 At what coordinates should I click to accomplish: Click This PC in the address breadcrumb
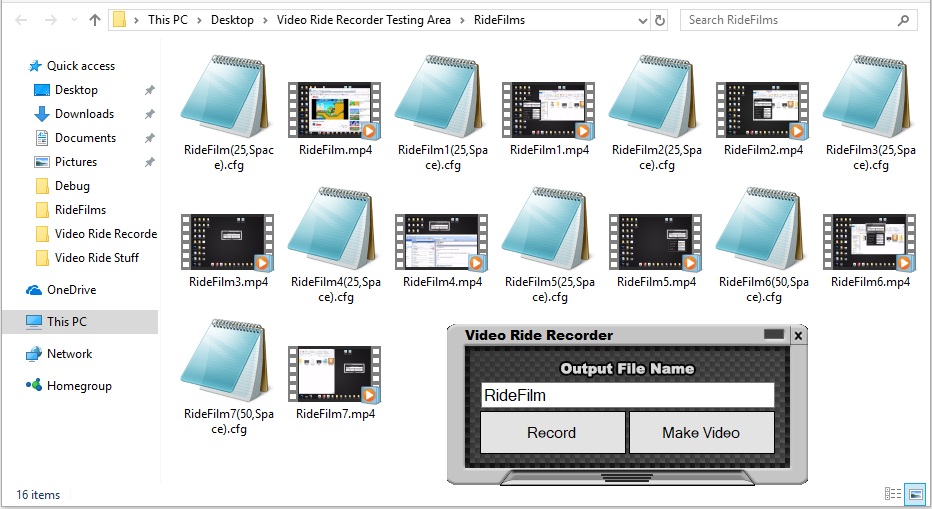[168, 20]
